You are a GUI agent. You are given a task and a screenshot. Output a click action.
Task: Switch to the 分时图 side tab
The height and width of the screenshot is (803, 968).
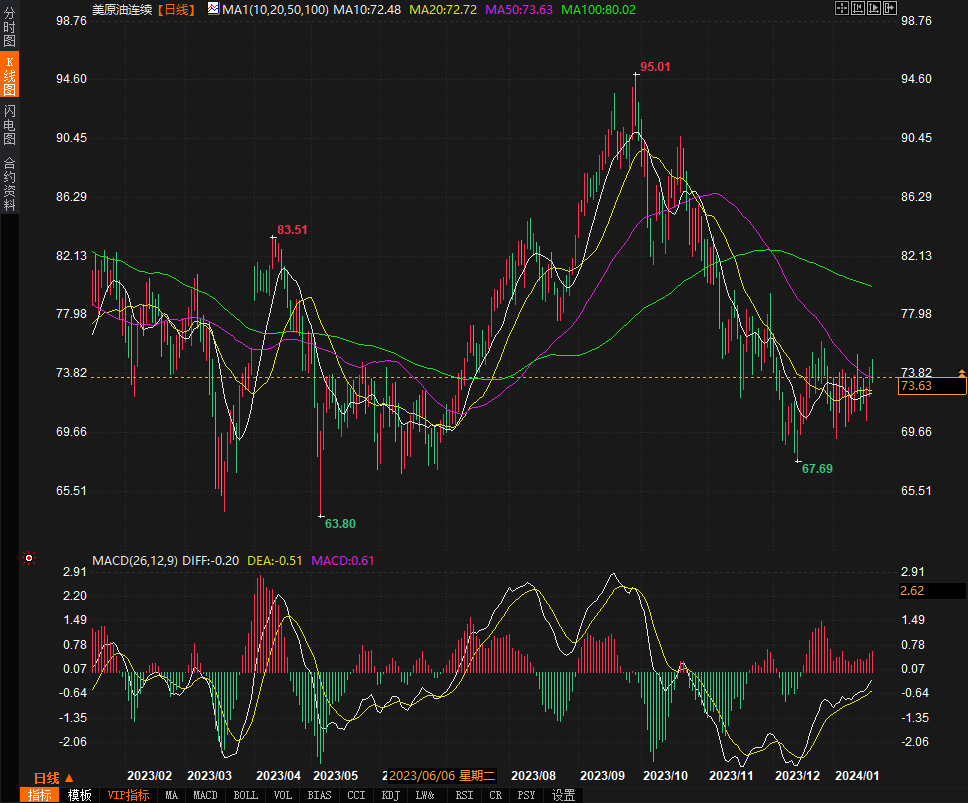9,28
